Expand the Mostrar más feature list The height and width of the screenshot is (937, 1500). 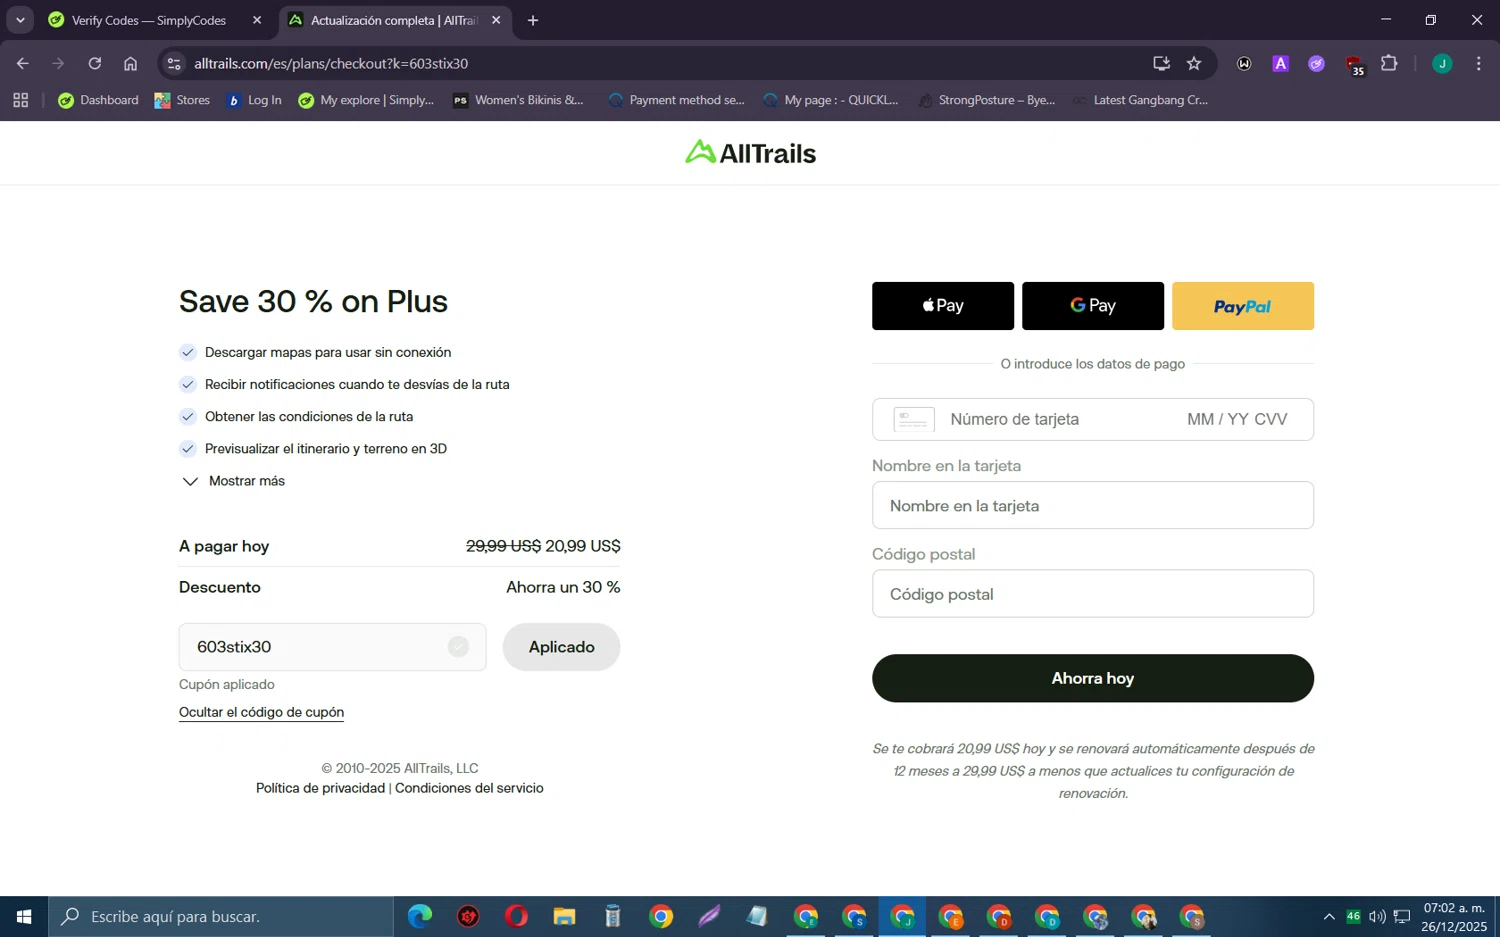coord(234,481)
